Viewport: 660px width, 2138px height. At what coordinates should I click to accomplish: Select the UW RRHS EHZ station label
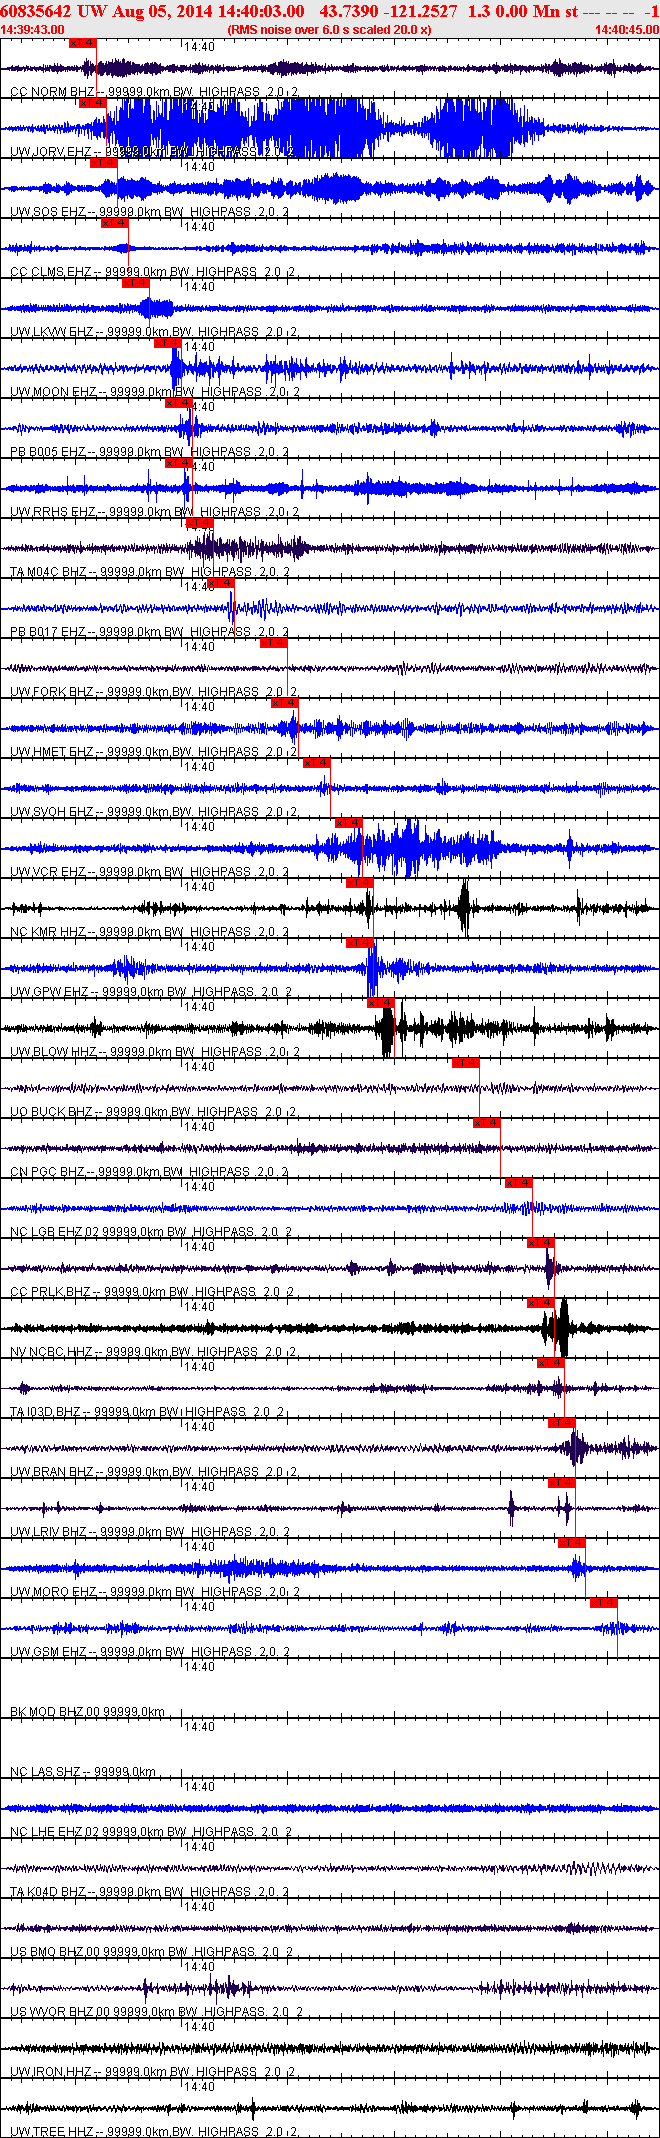click(x=52, y=512)
